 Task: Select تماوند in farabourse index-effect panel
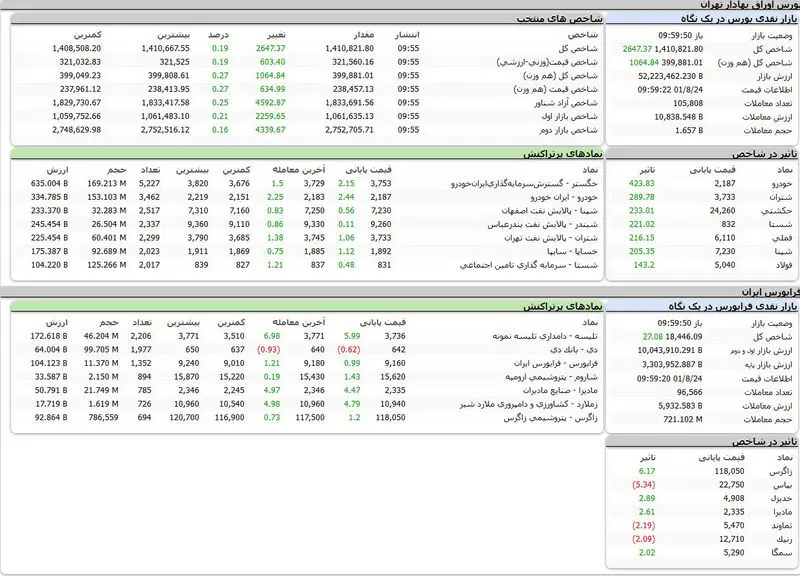pos(781,525)
